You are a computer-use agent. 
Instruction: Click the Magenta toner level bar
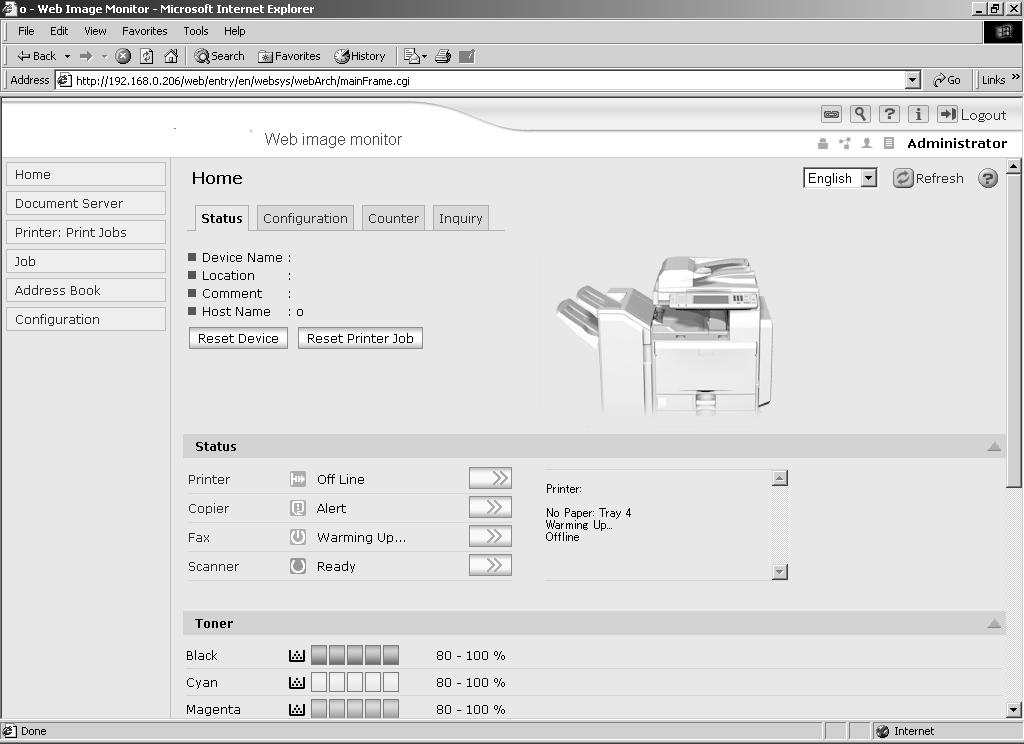355,709
